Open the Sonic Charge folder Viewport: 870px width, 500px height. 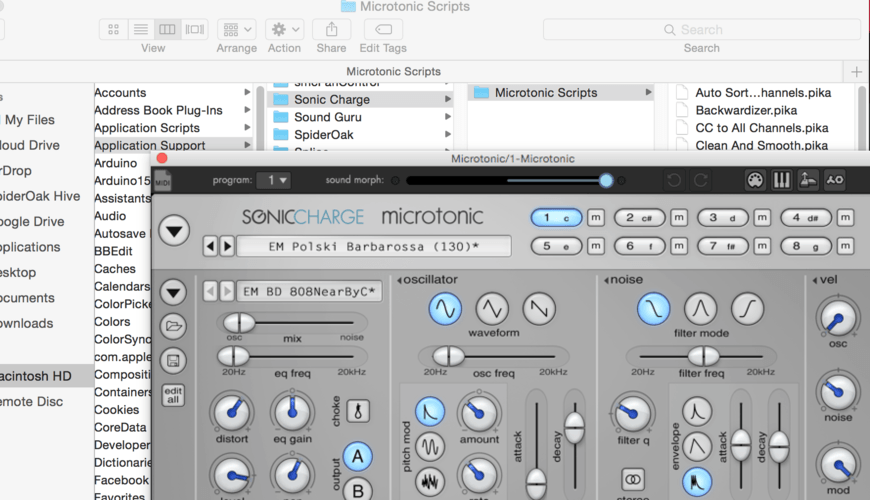[x=361, y=99]
